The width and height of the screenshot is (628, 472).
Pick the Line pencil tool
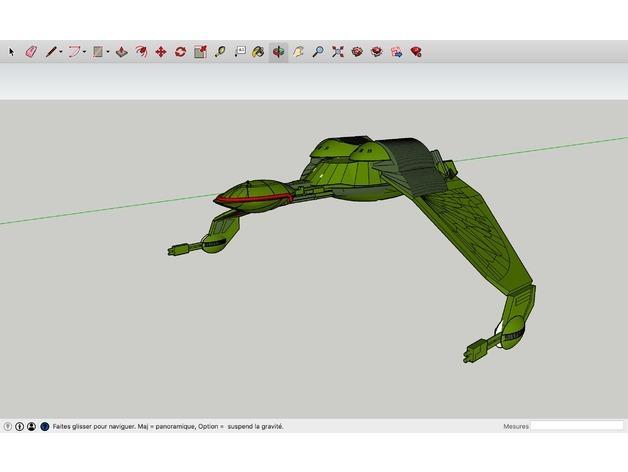(51, 52)
